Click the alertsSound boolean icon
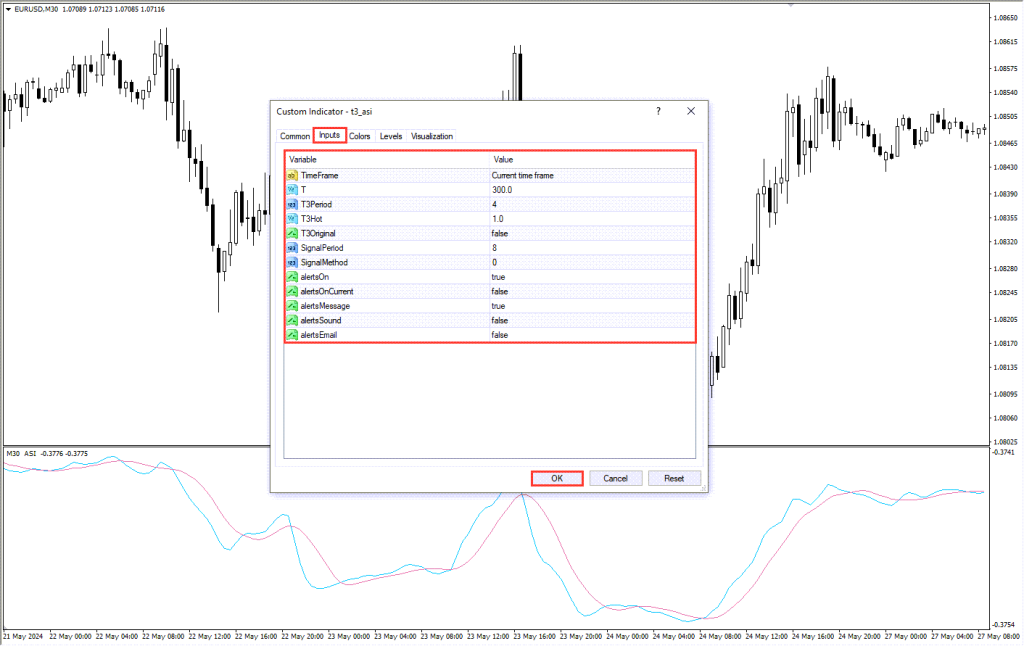Image resolution: width=1024 pixels, height=646 pixels. point(292,321)
